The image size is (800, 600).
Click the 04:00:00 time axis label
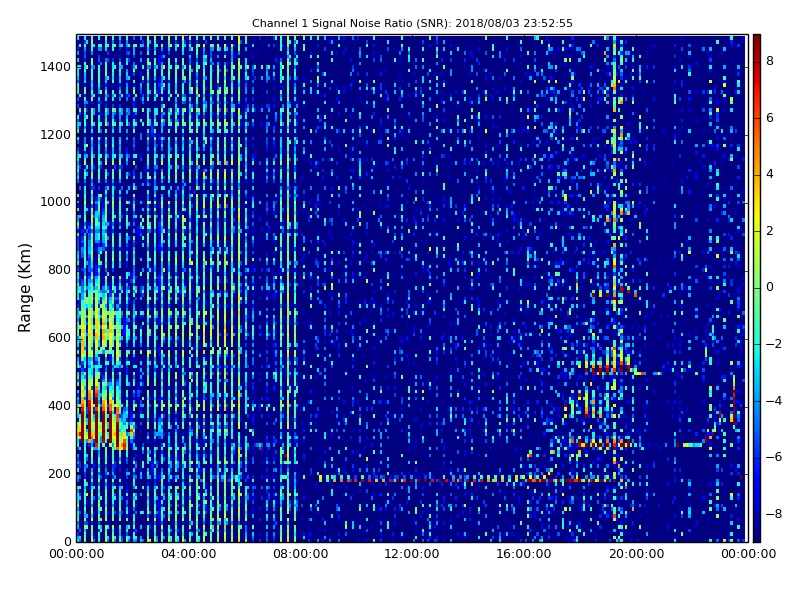click(188, 554)
